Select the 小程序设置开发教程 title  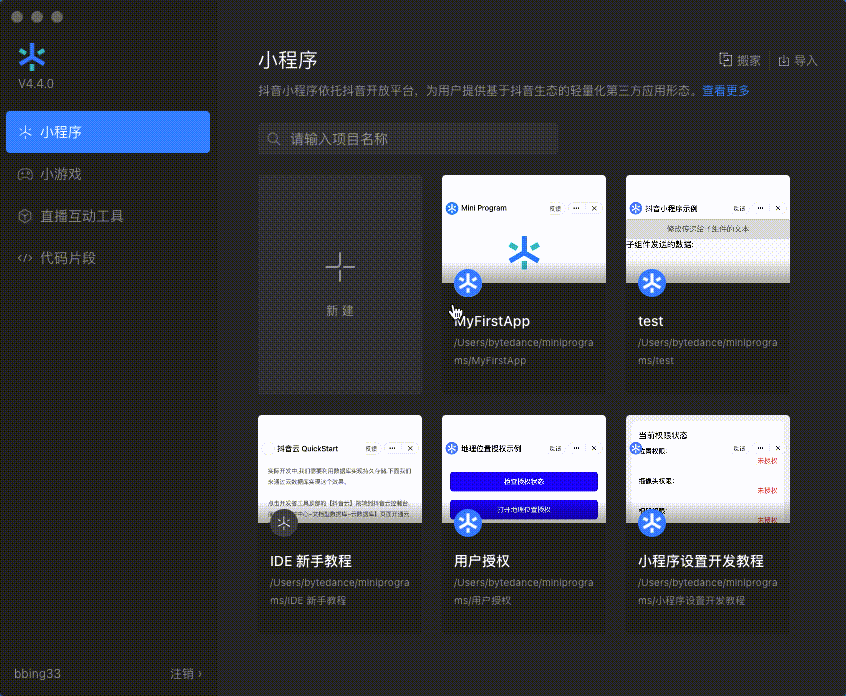click(701, 562)
